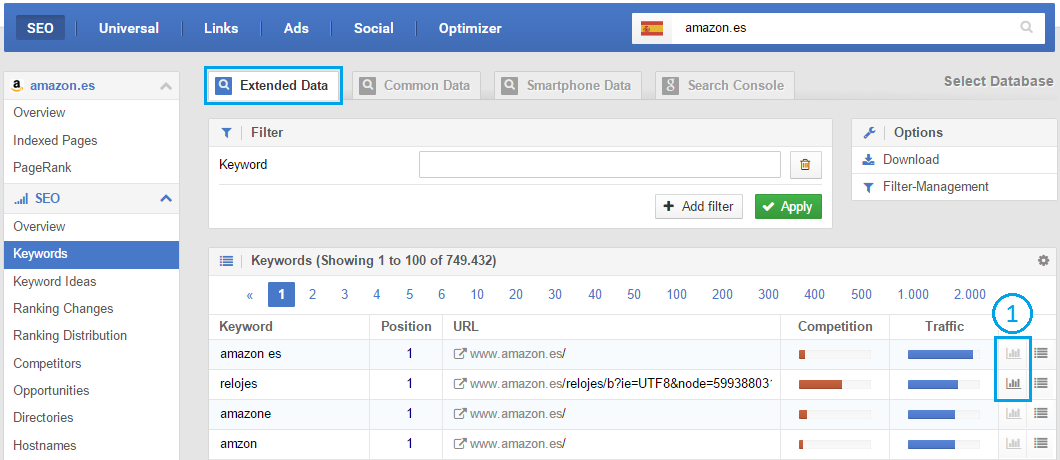The width and height of the screenshot is (1060, 460).
Task: Click Download in the Options panel
Action: point(910,160)
